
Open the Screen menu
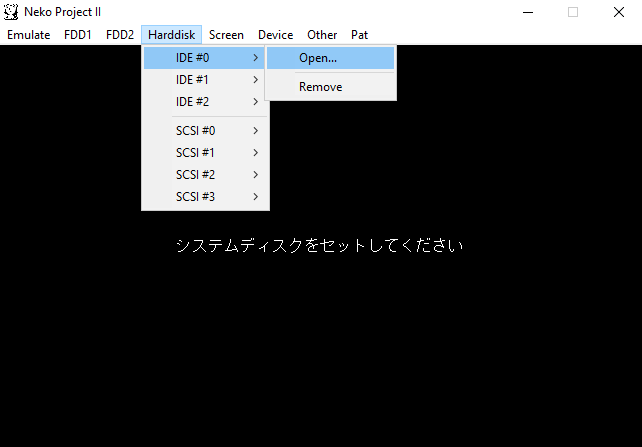point(226,35)
